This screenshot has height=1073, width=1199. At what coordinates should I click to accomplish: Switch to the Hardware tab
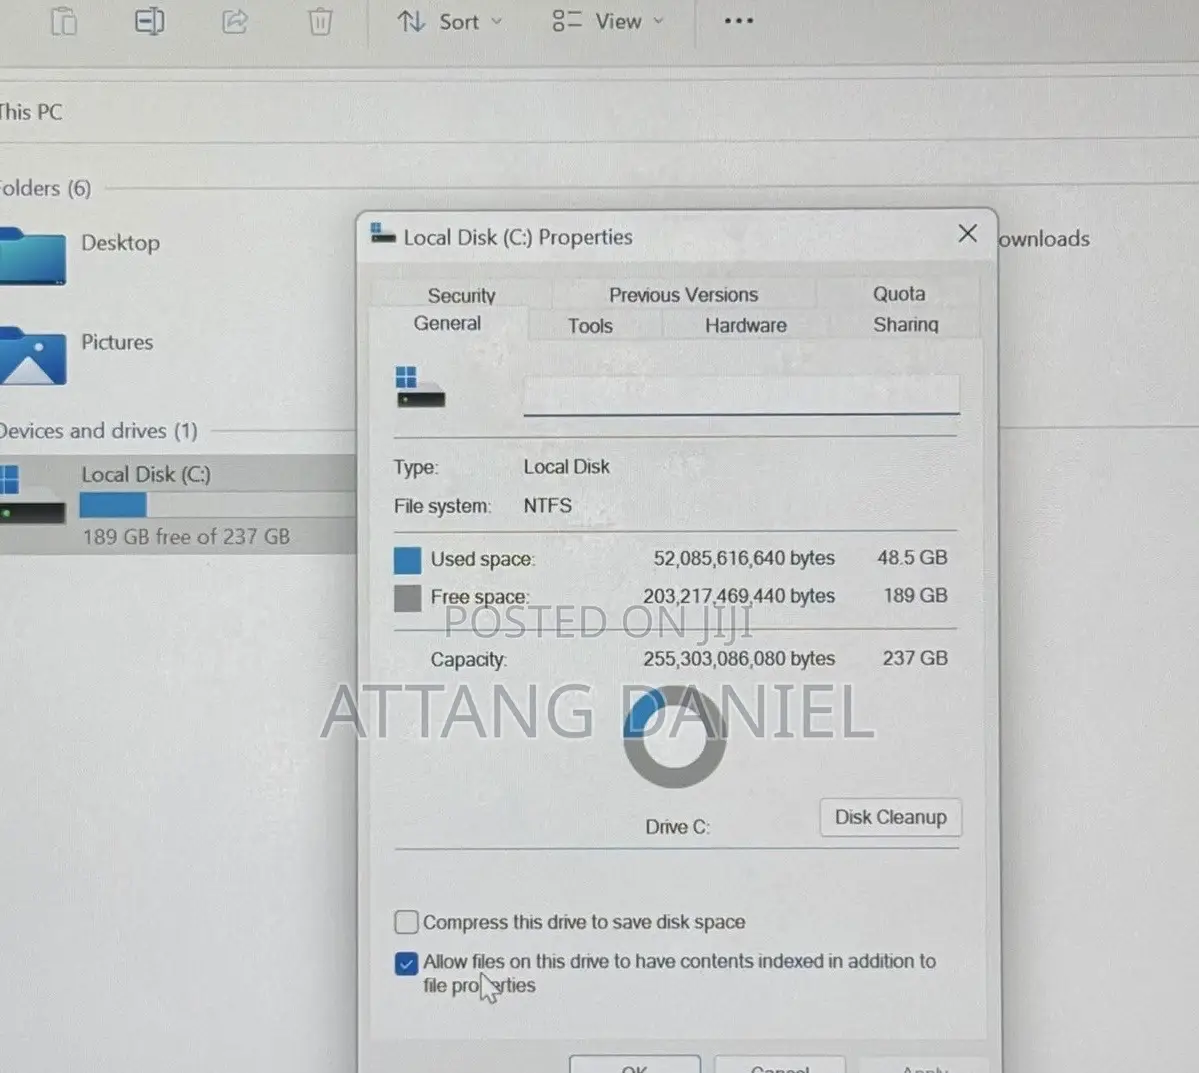(x=746, y=325)
